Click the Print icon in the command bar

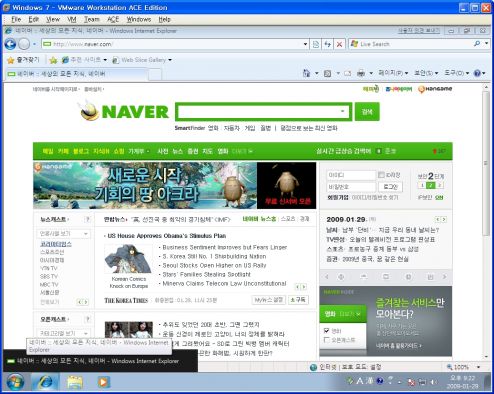click(x=361, y=73)
